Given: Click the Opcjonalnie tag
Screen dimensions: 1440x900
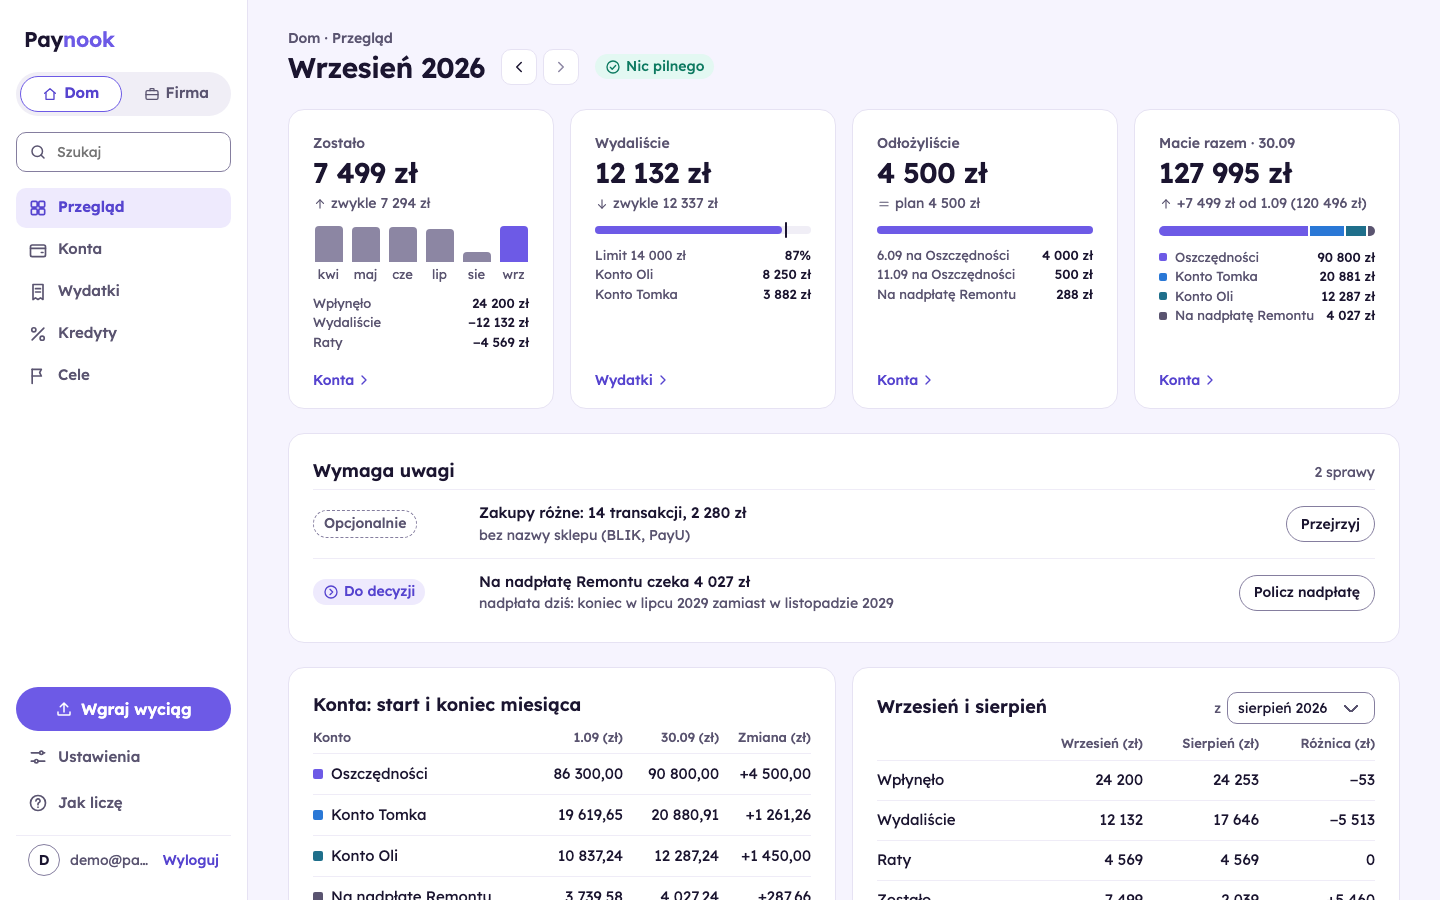Looking at the screenshot, I should tap(365, 524).
